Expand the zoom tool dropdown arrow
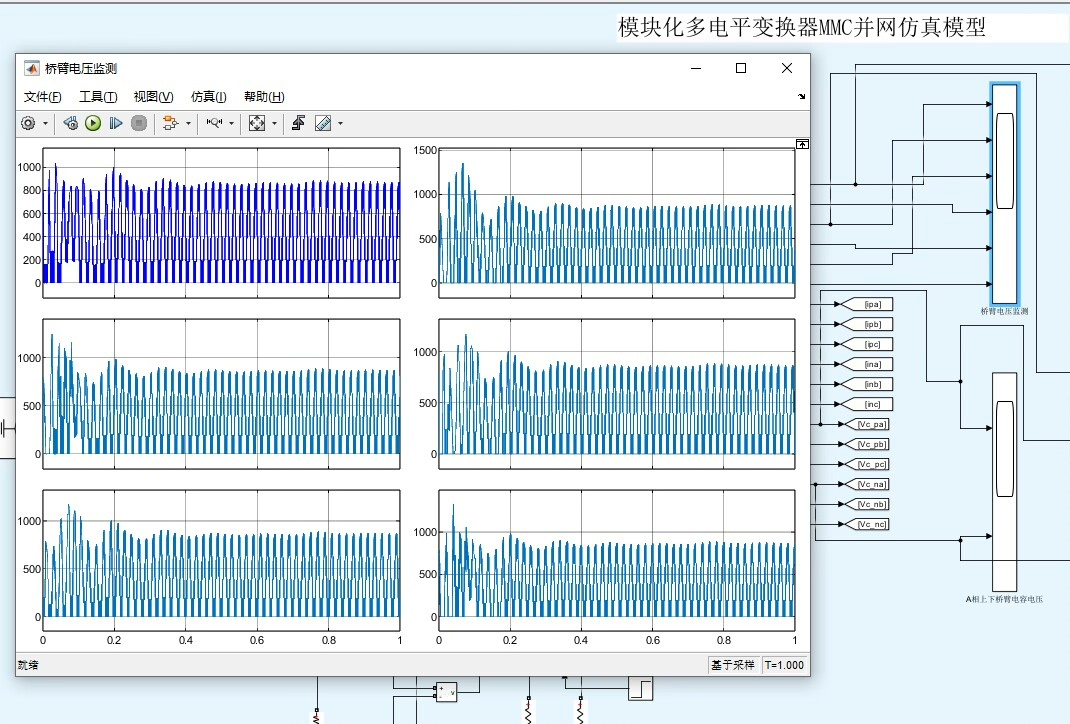The height and width of the screenshot is (724, 1070). click(231, 124)
